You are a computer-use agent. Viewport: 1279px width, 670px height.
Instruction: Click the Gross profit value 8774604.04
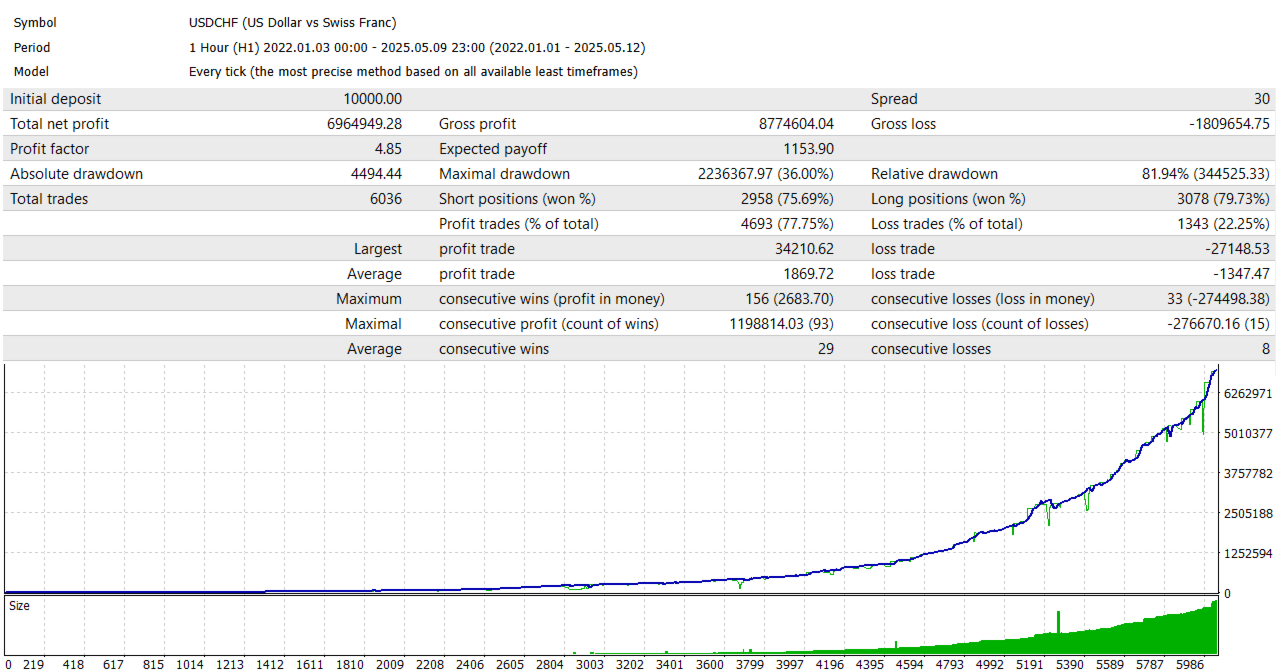pos(796,124)
